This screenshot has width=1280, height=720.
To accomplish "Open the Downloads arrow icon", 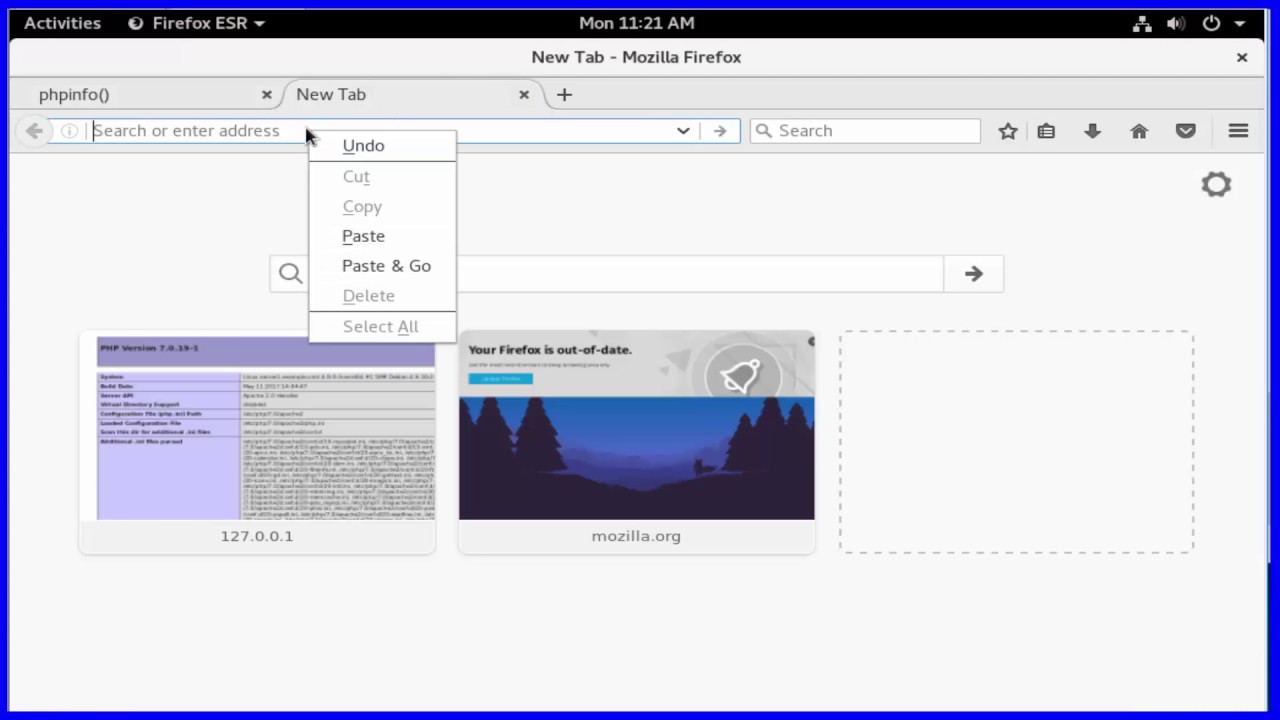I will tap(1092, 131).
